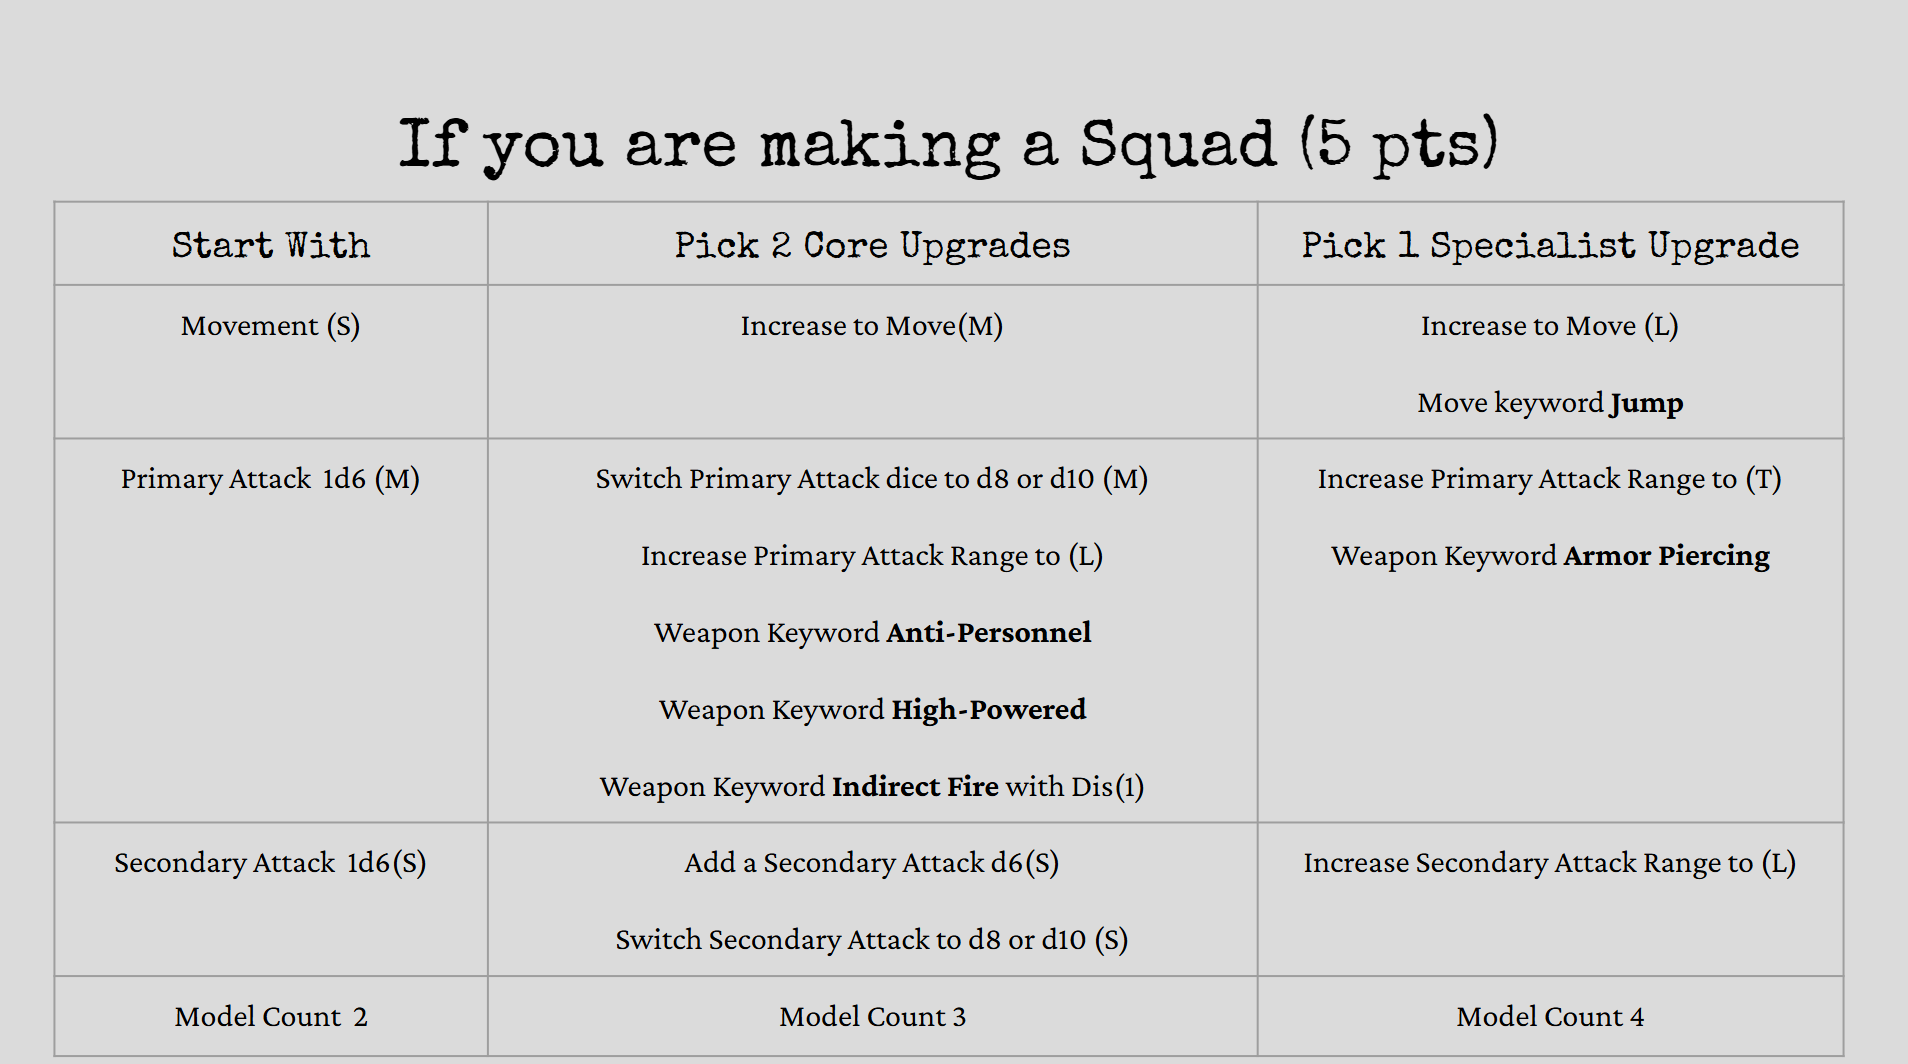Click the 'Movement (S)' cell text
Screen dimensions: 1908x1064
271,326
